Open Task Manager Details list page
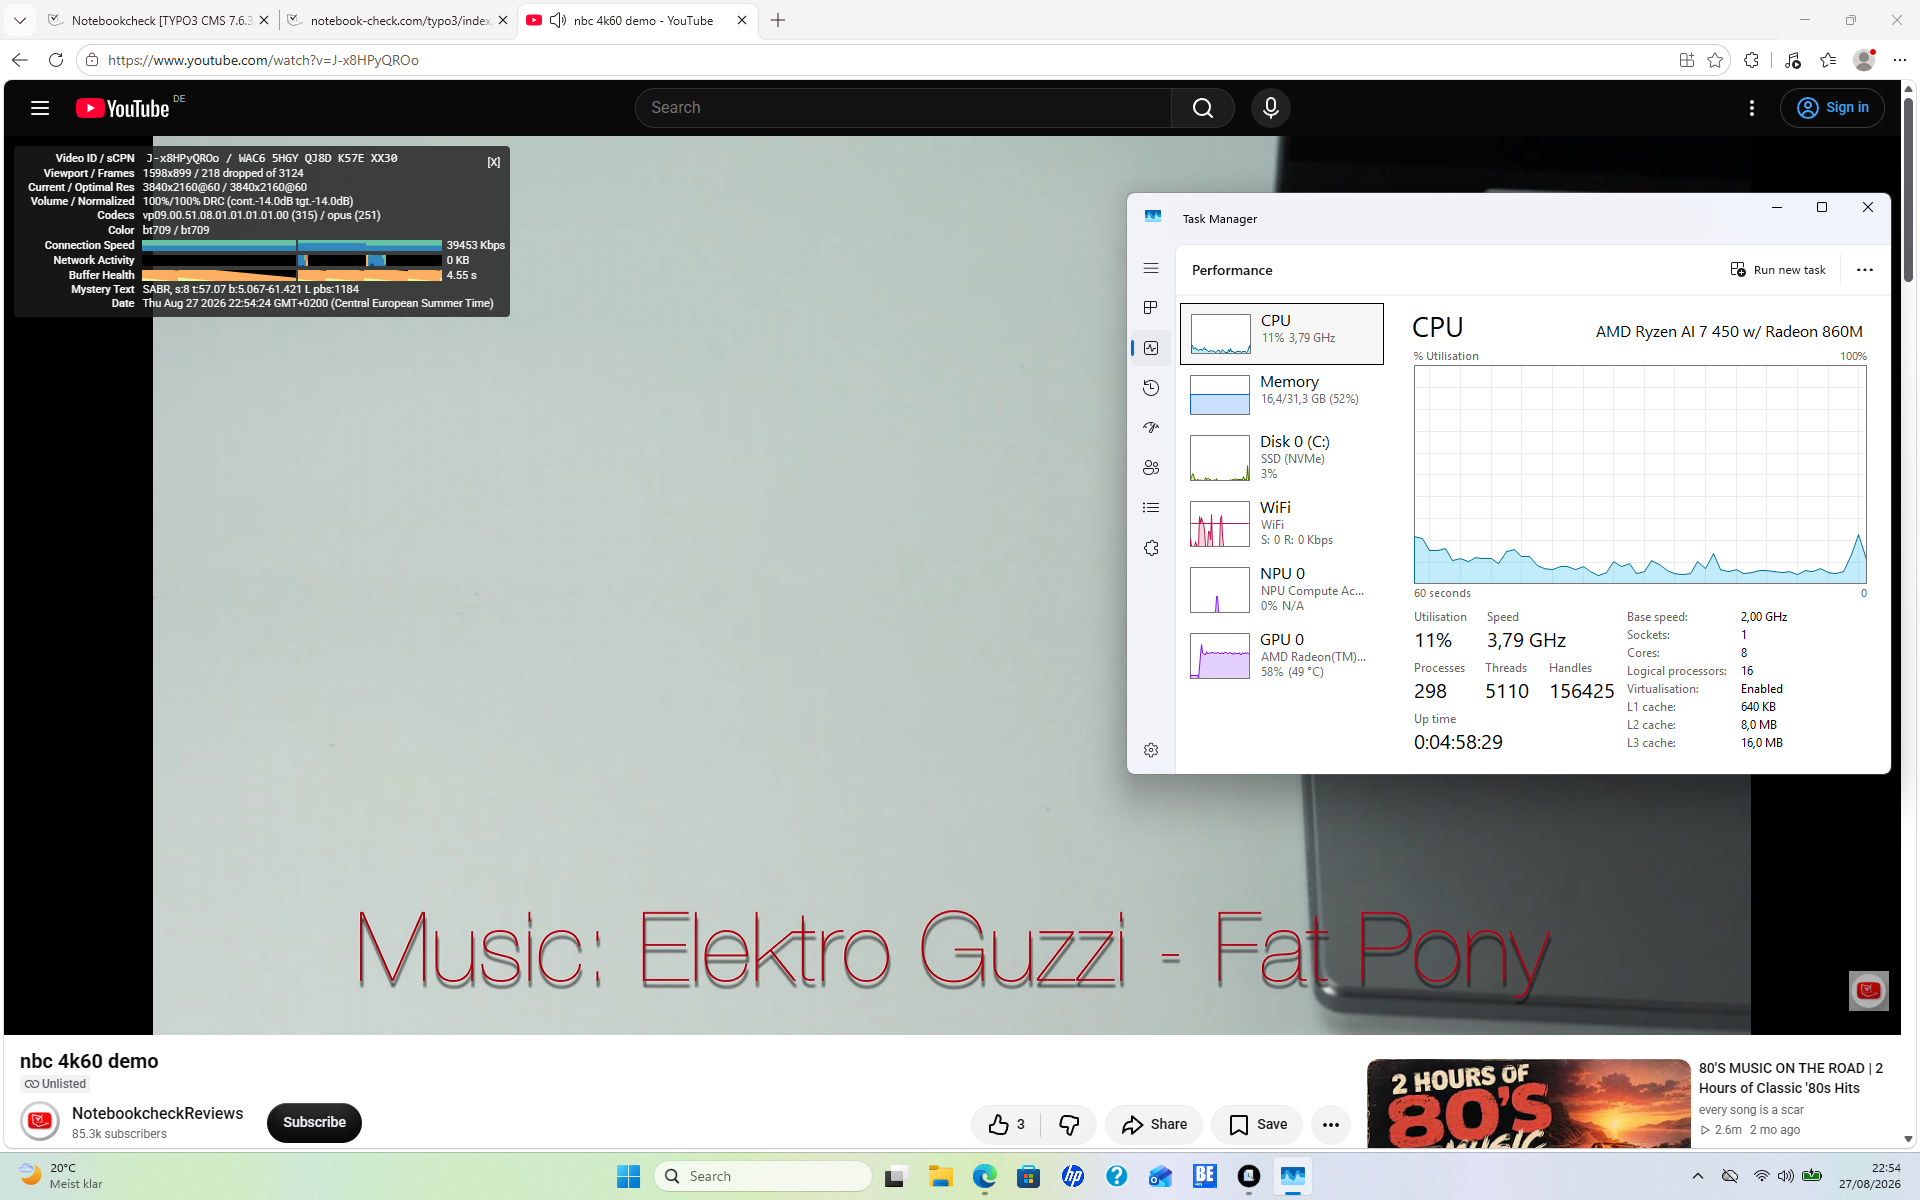 [x=1151, y=508]
